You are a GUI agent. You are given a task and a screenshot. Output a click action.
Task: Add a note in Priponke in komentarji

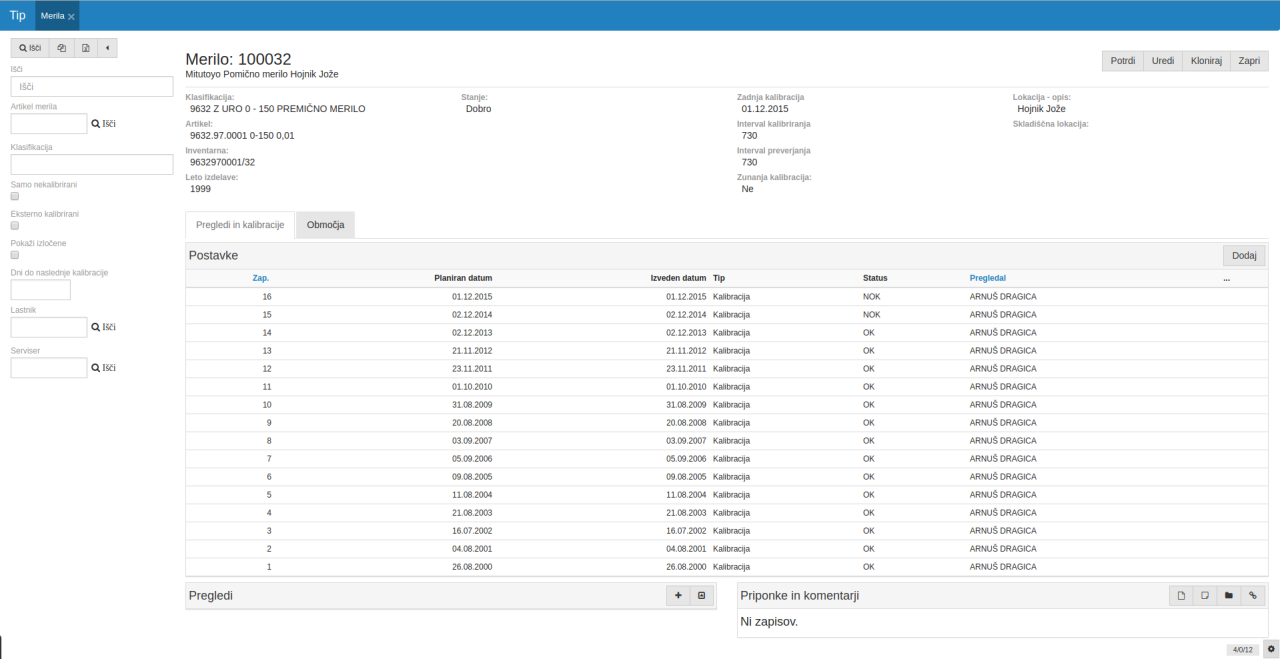[1205, 596]
